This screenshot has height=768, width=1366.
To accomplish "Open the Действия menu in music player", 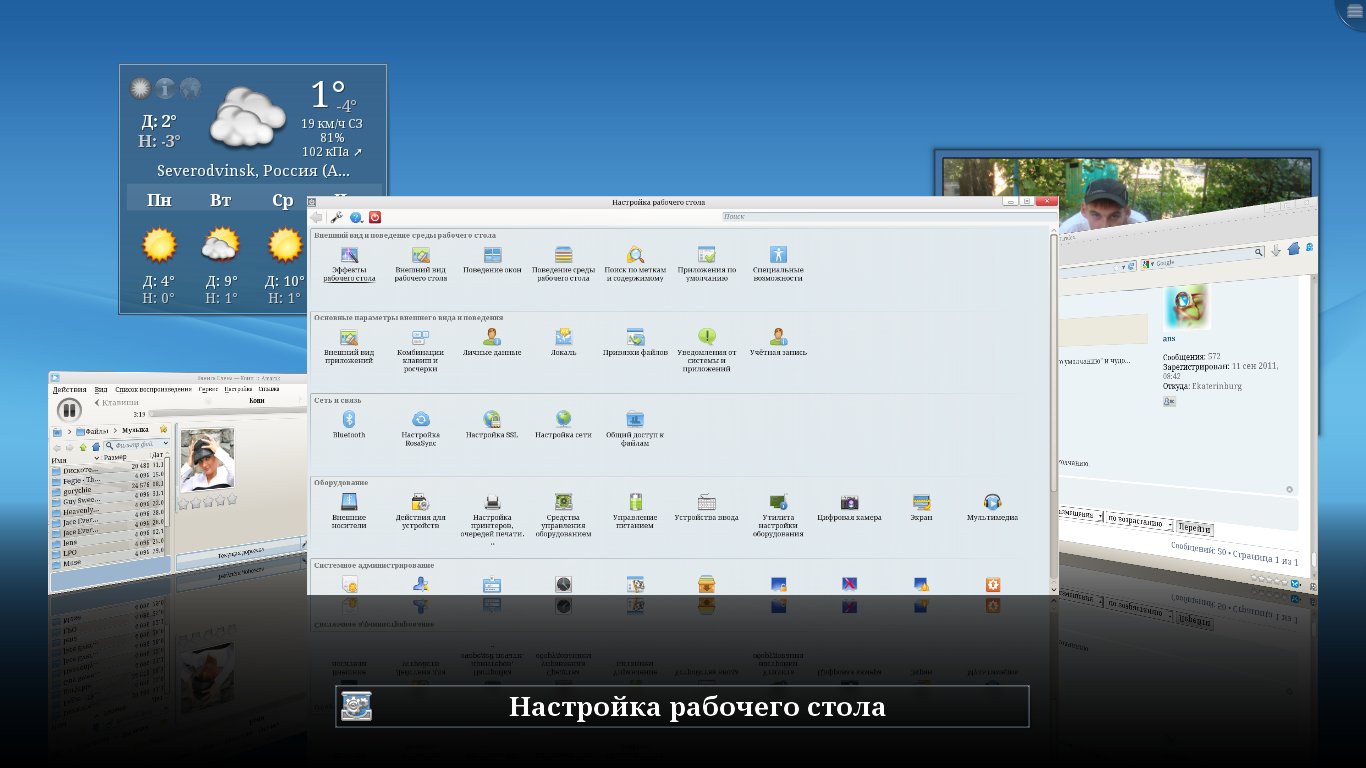I will (x=69, y=389).
